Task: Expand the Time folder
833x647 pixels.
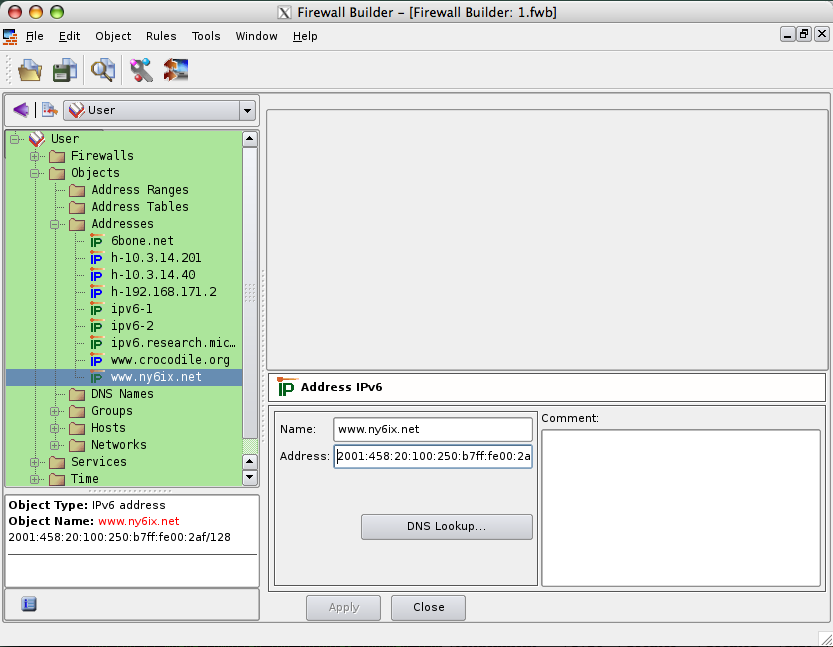Action: [35, 479]
